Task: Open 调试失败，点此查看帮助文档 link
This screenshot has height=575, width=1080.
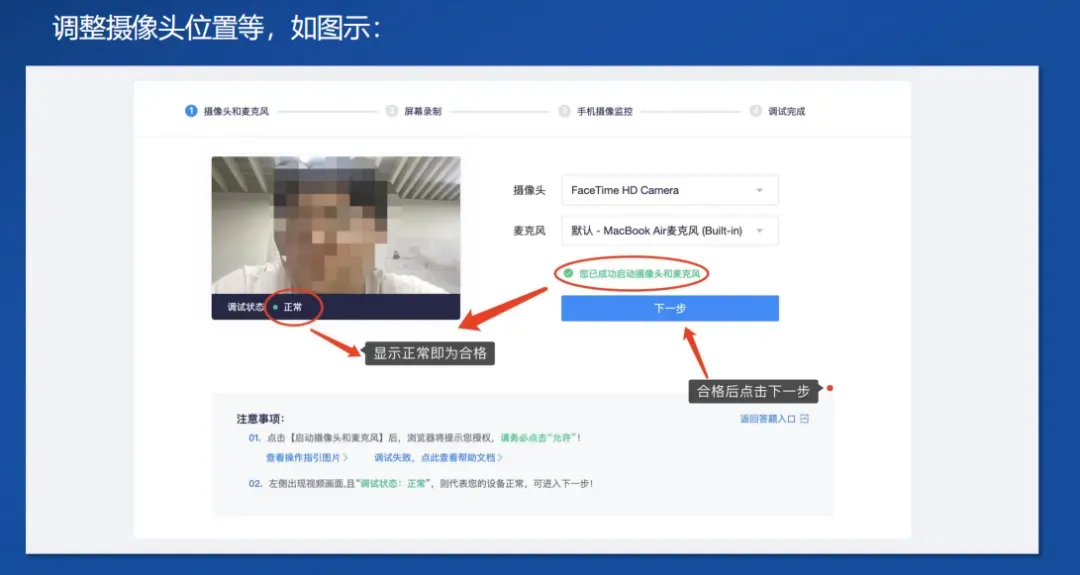Action: pos(438,457)
